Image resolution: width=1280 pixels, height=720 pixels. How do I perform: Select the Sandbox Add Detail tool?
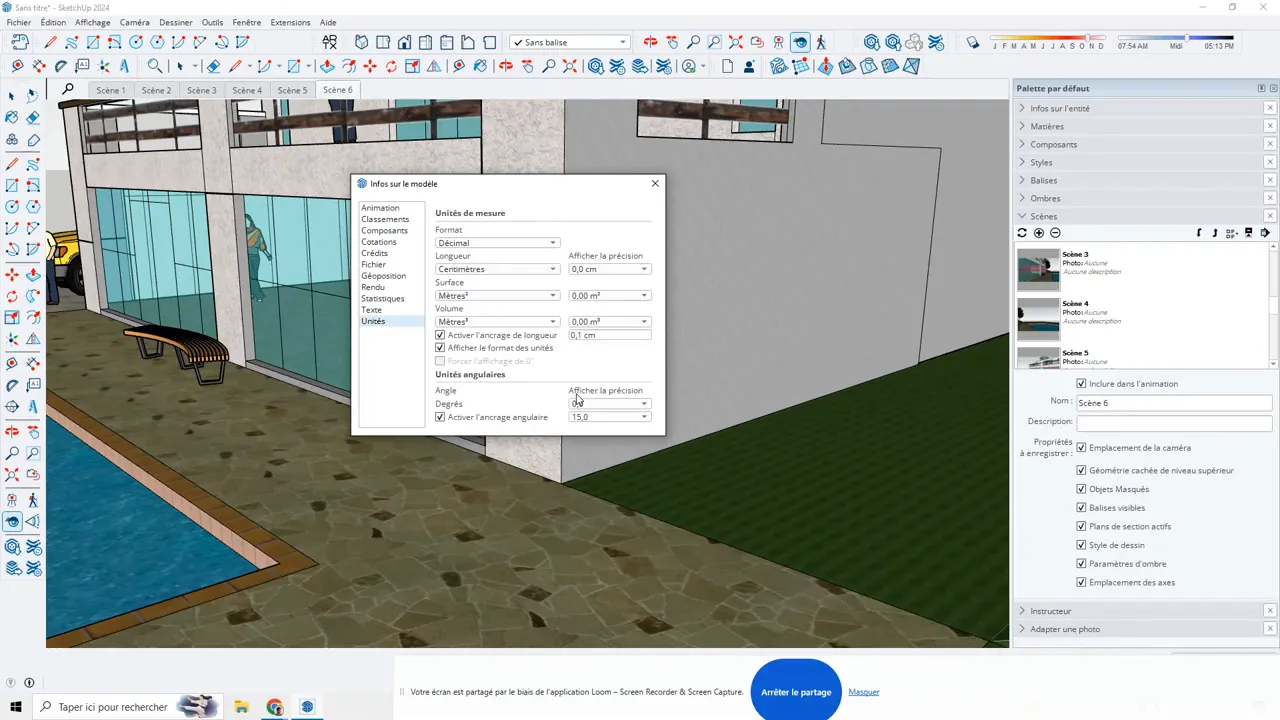(x=890, y=66)
